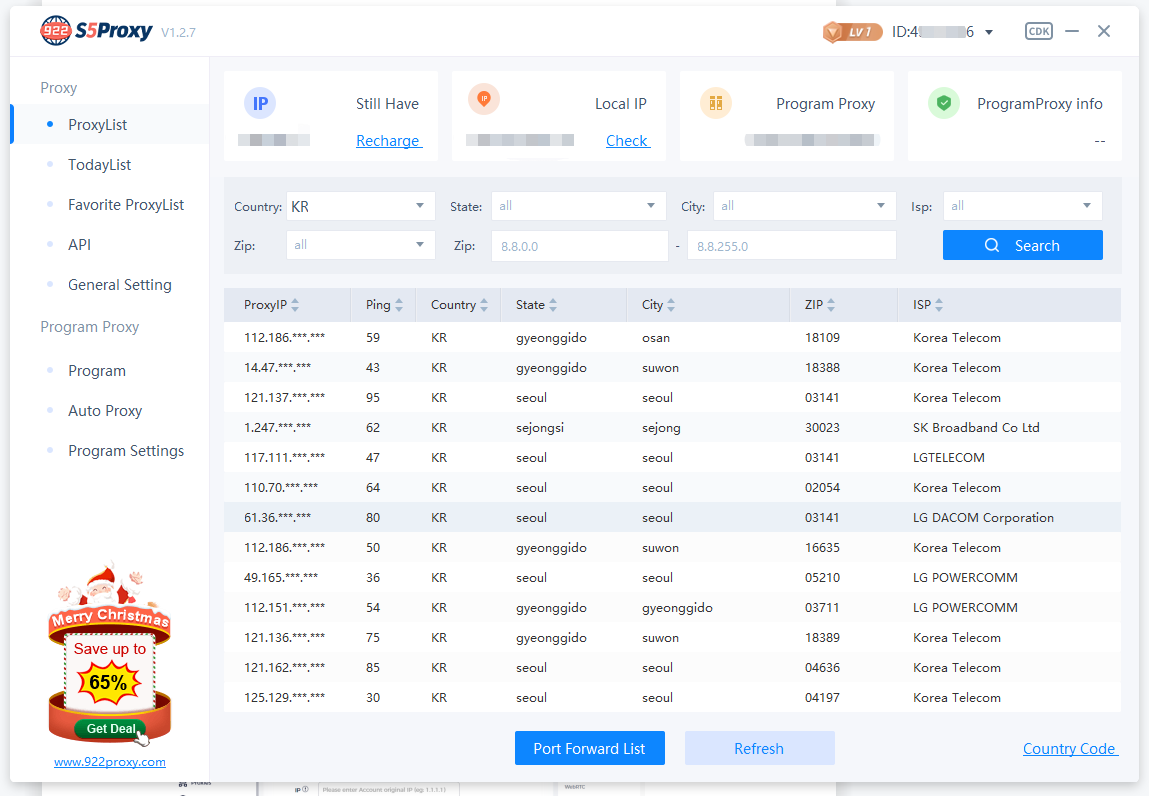1149x796 pixels.
Task: Select the LGTELECOM proxy row
Action: (x=672, y=457)
